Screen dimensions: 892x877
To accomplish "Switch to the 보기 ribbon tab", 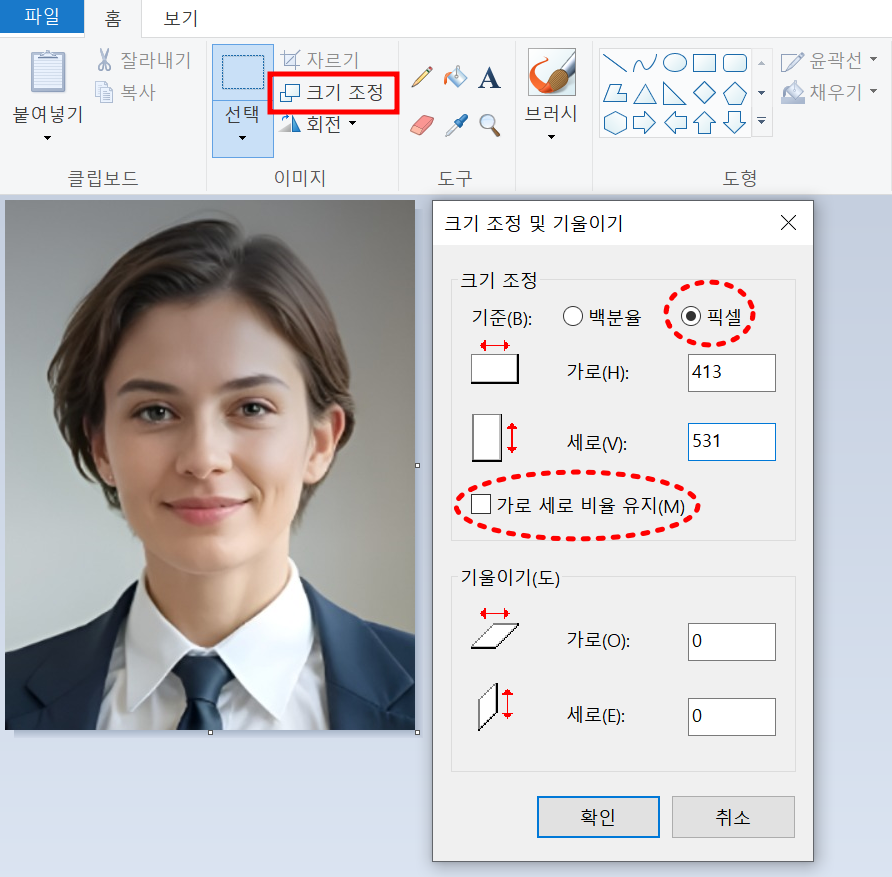I will click(177, 18).
